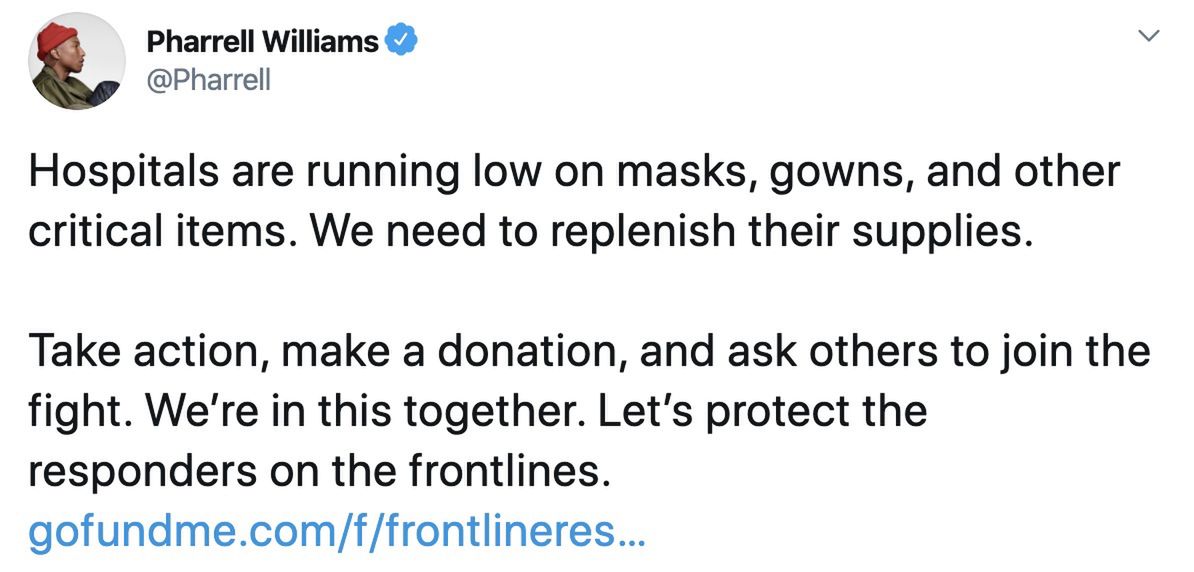
Task: Click the blue verified checkmark badge
Action: pyautogui.click(x=401, y=42)
